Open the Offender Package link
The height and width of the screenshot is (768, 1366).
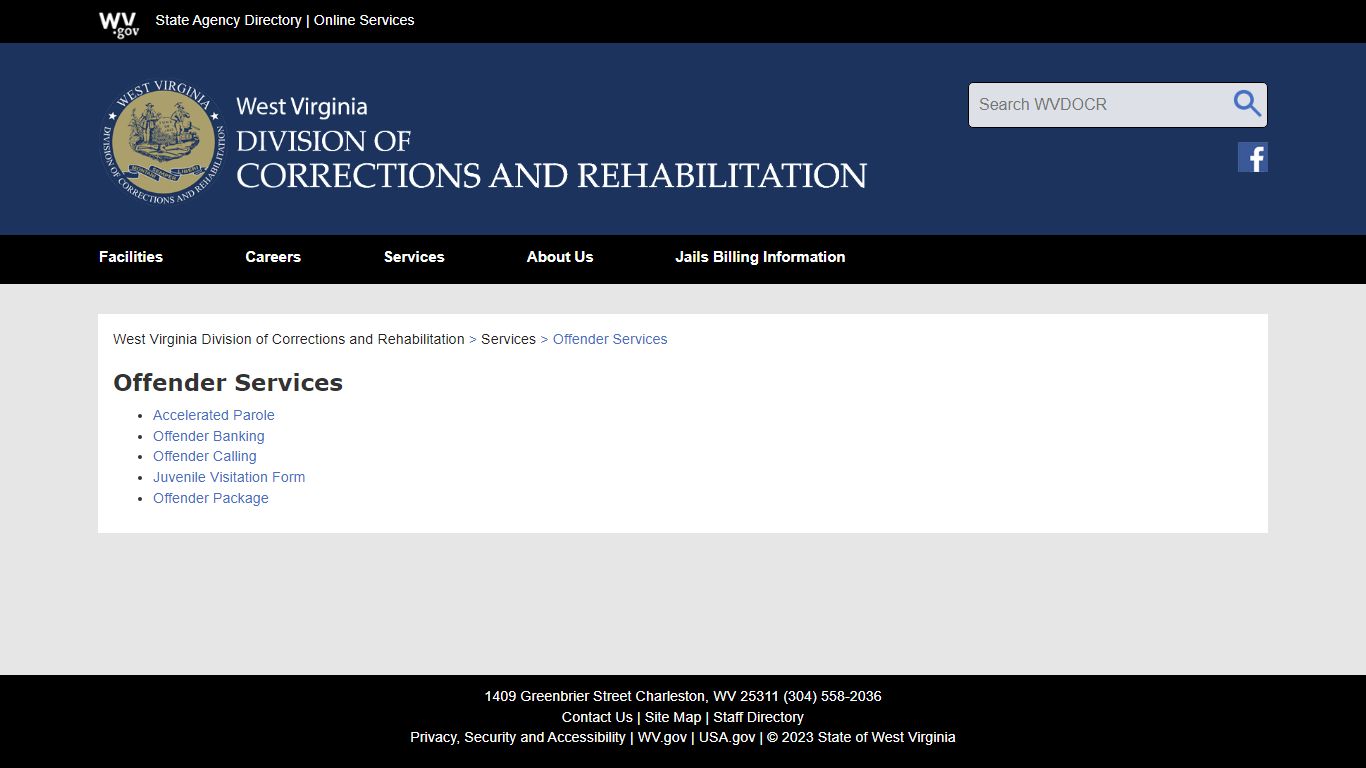tap(211, 498)
